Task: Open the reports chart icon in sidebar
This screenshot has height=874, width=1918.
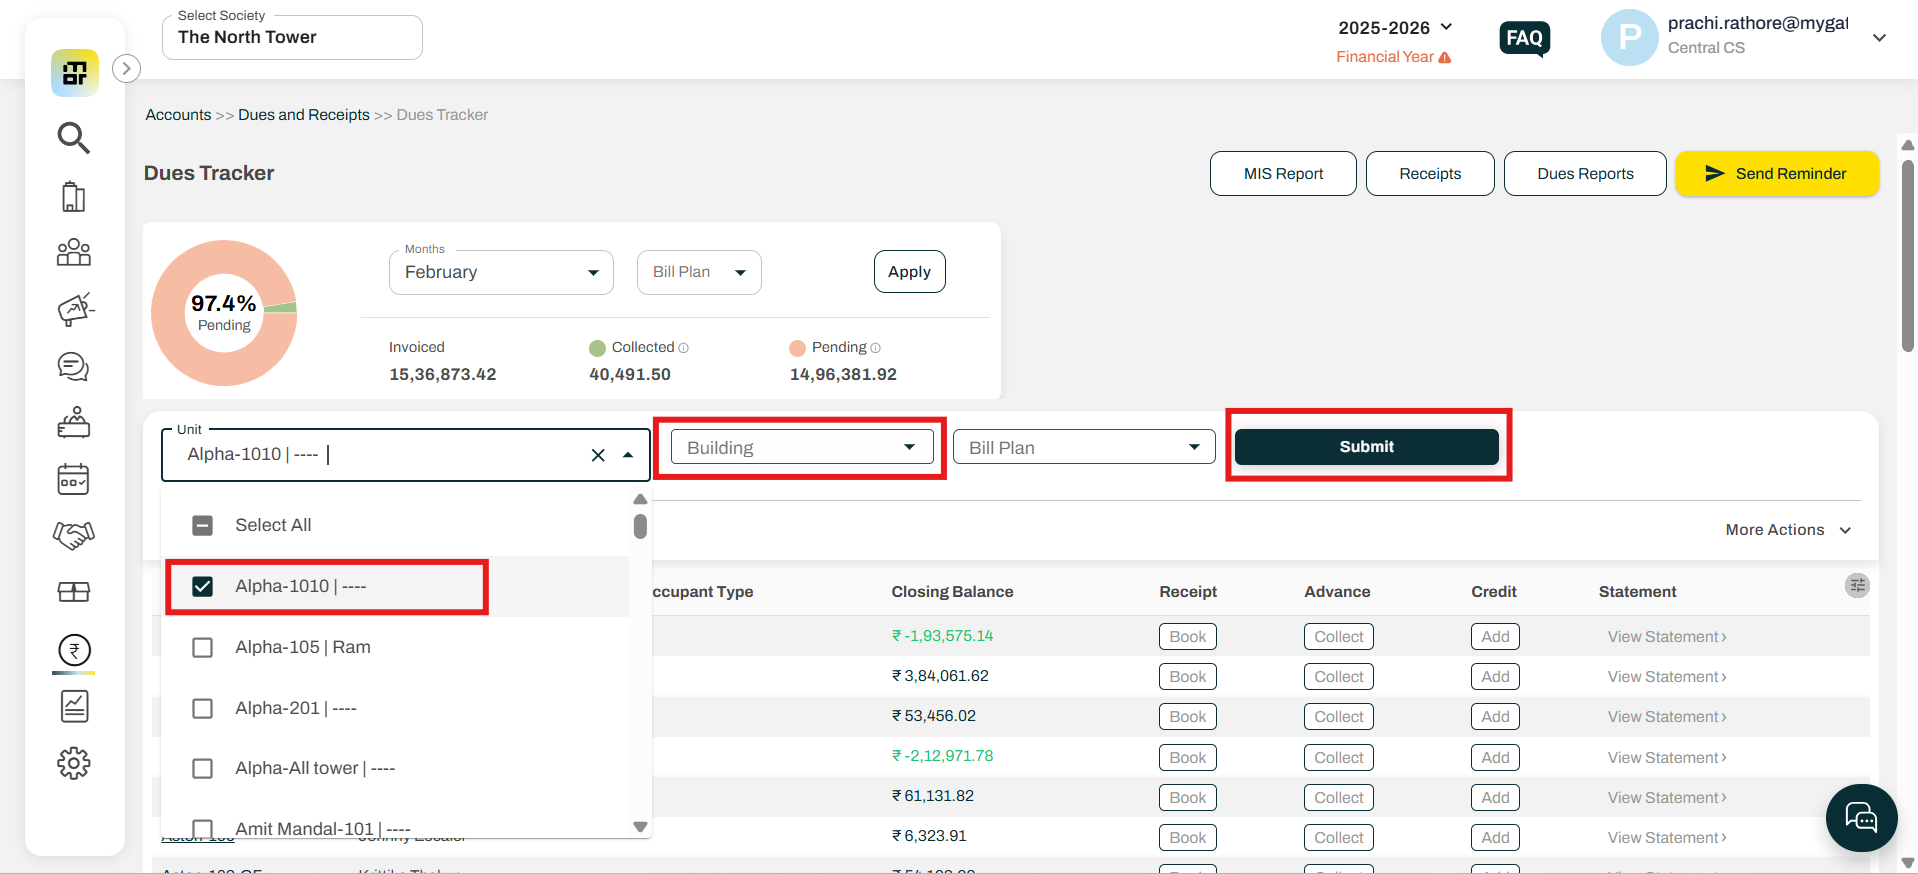Action: tap(74, 707)
